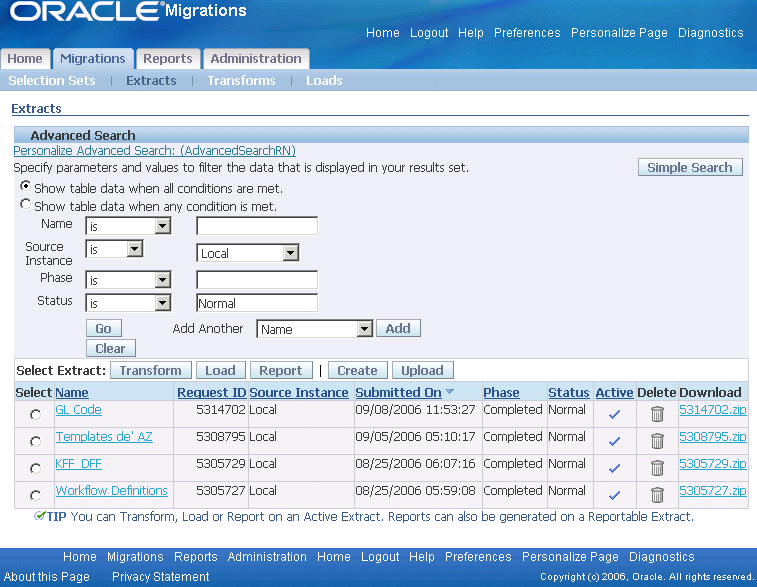Click the Active checkmark for Templates de' AZ
757x587 pixels.
pyautogui.click(x=614, y=441)
